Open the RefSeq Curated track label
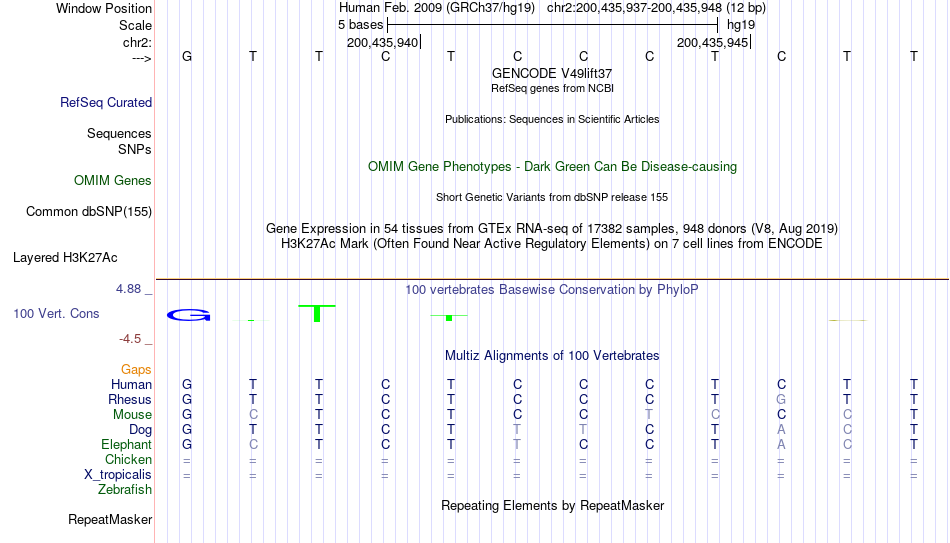 point(106,102)
